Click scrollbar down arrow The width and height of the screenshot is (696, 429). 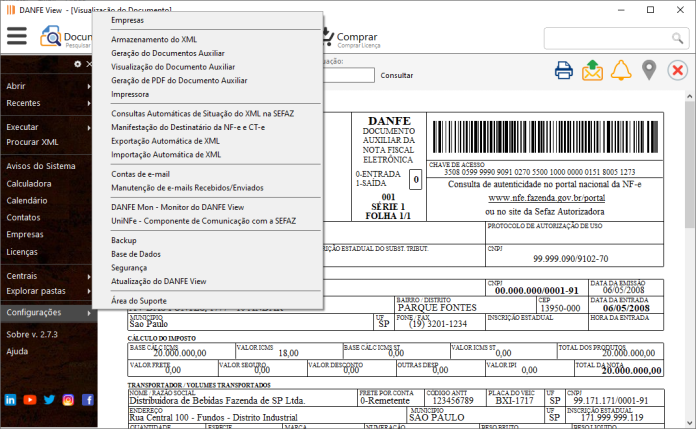tap(689, 424)
